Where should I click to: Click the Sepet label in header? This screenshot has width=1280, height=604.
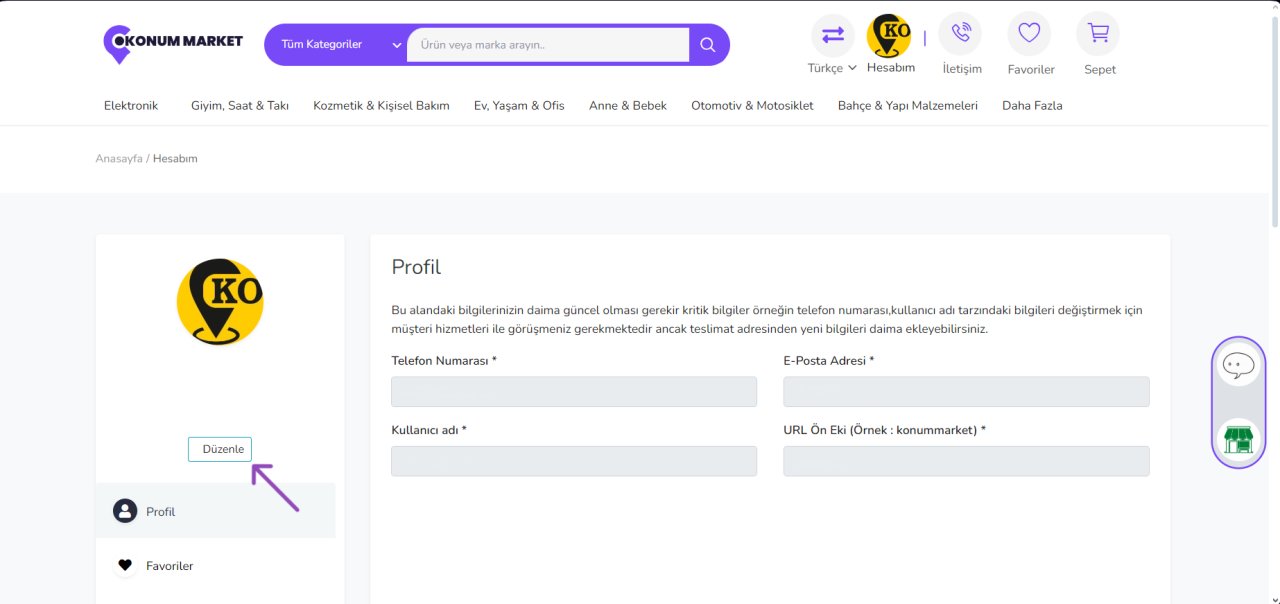click(x=1100, y=69)
